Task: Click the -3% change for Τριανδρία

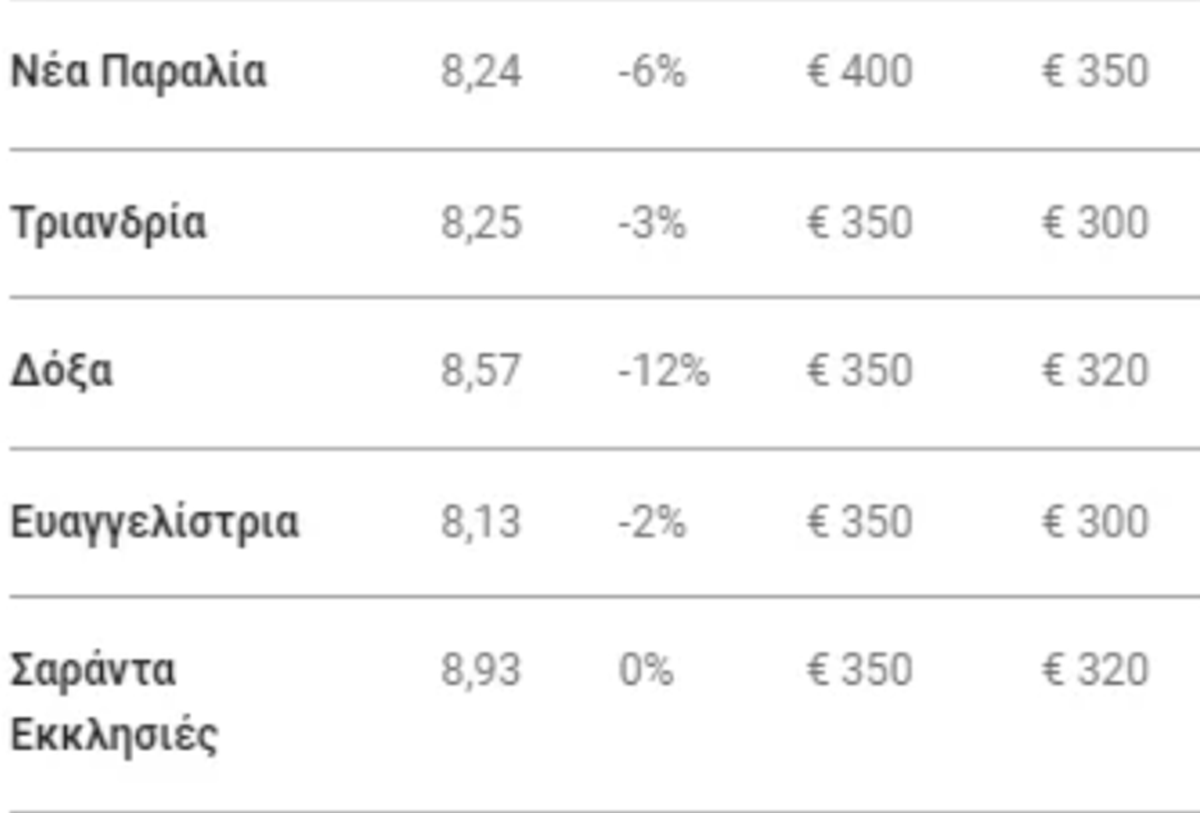Action: point(652,223)
